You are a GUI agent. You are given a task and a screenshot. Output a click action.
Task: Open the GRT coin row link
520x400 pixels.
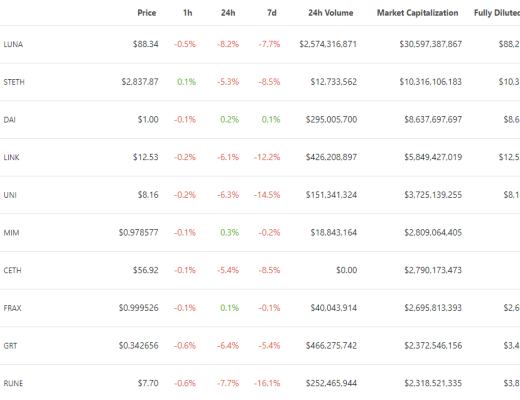click(x=10, y=346)
